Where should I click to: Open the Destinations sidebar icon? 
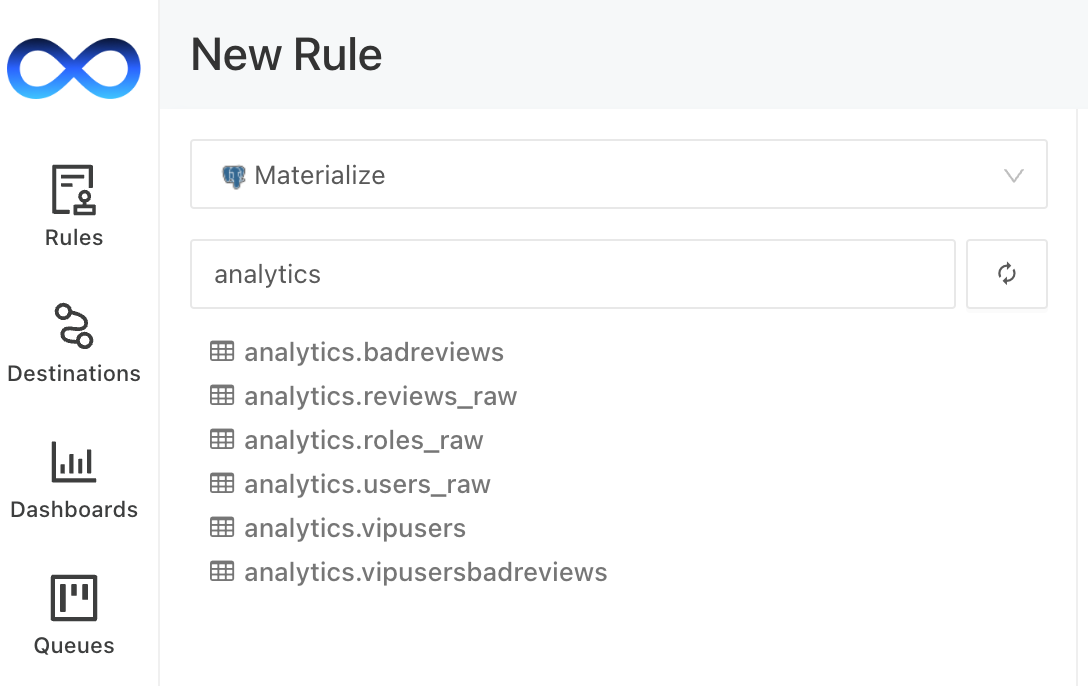74,326
